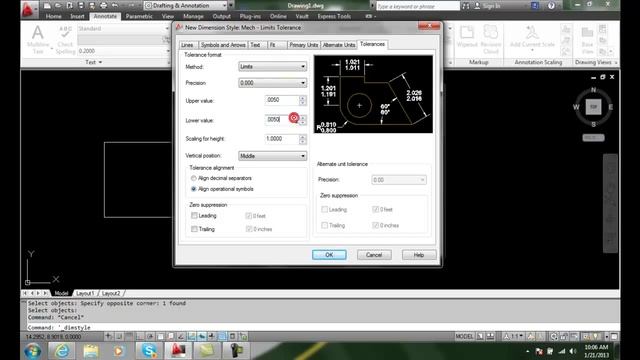This screenshot has width=640, height=360.
Task: Toggle 0 feet checkbox under Tolerance format
Action: [x=249, y=216]
